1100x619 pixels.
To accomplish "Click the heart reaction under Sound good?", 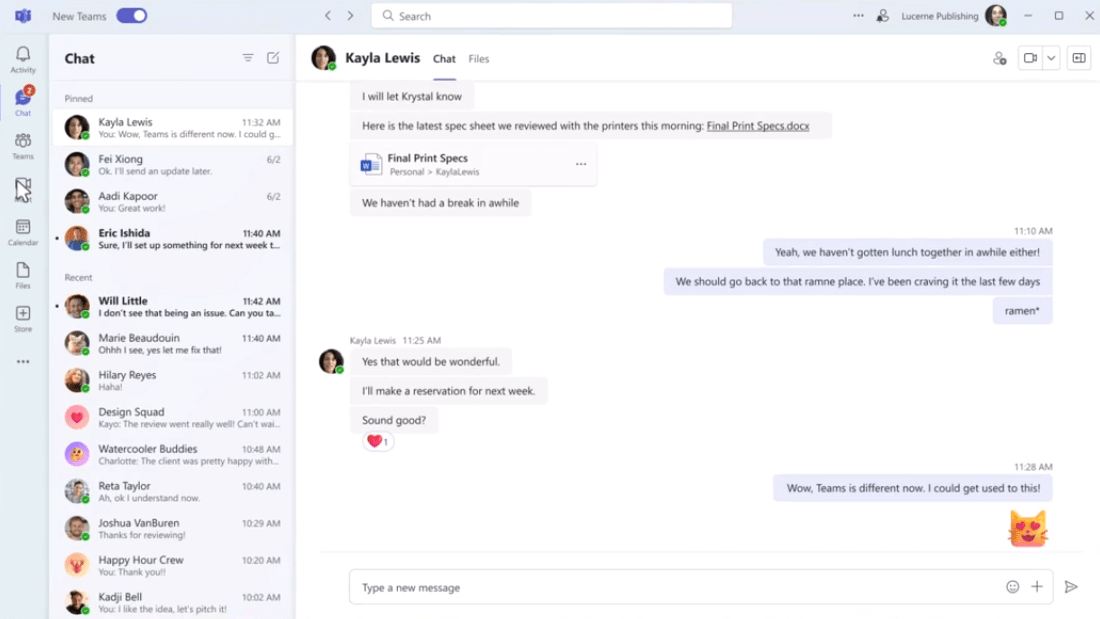I will point(378,441).
